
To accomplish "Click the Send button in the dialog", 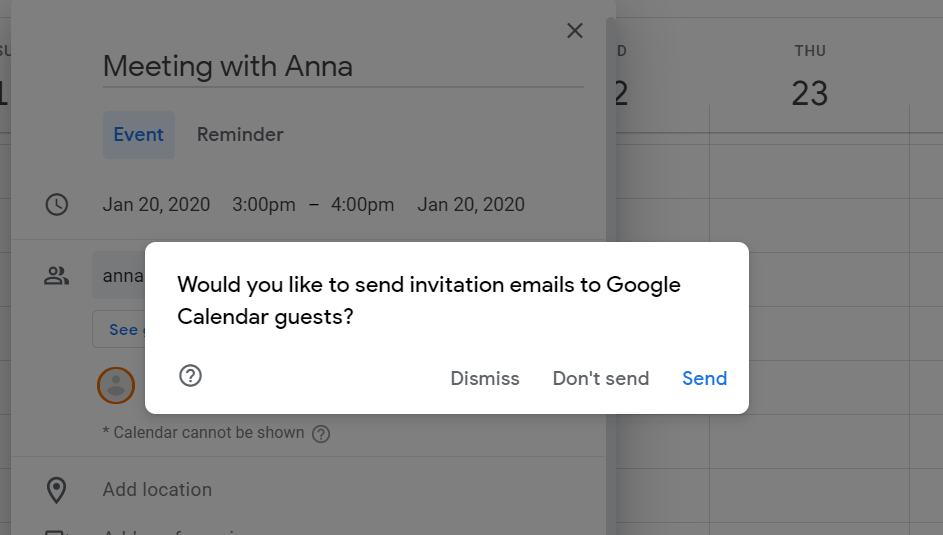I will (x=704, y=378).
